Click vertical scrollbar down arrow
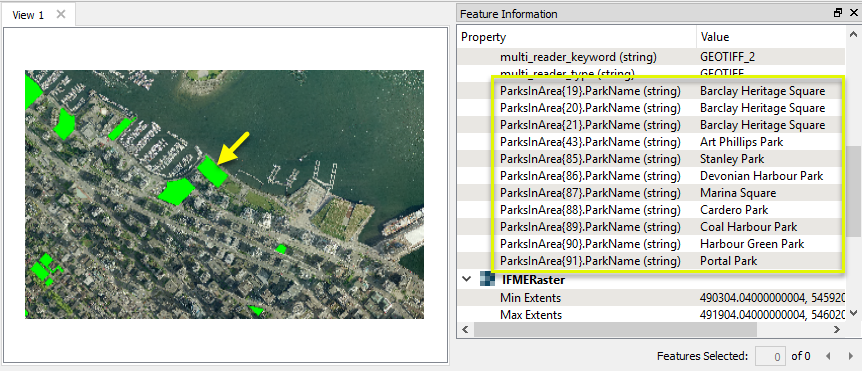The image size is (862, 371). coord(853,313)
